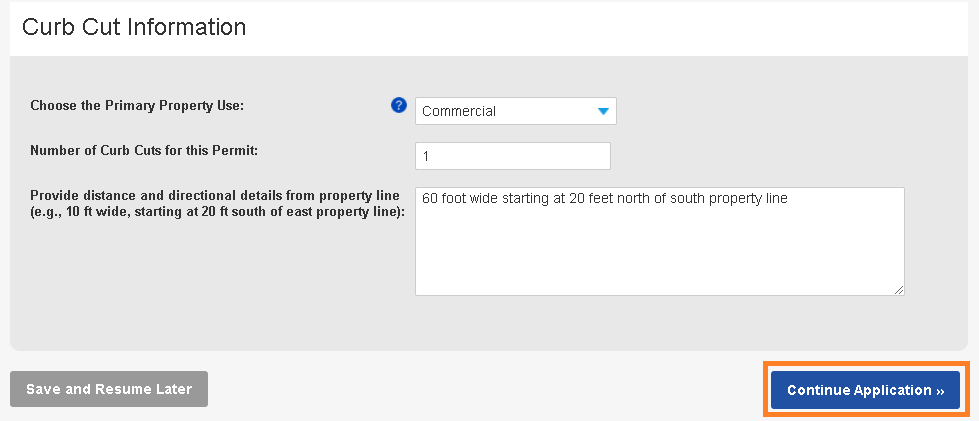Click the "Choose the Primary Property Use" label

[x=137, y=105]
